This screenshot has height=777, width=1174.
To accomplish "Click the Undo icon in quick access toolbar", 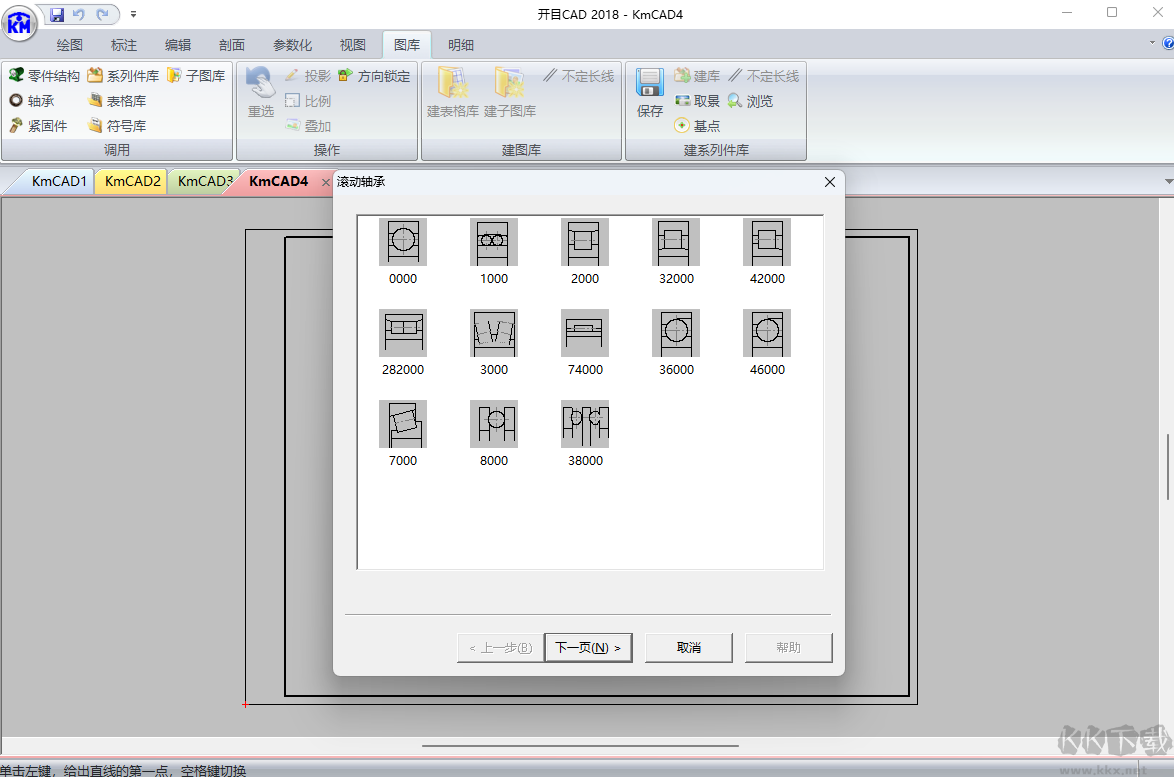I will click(79, 14).
